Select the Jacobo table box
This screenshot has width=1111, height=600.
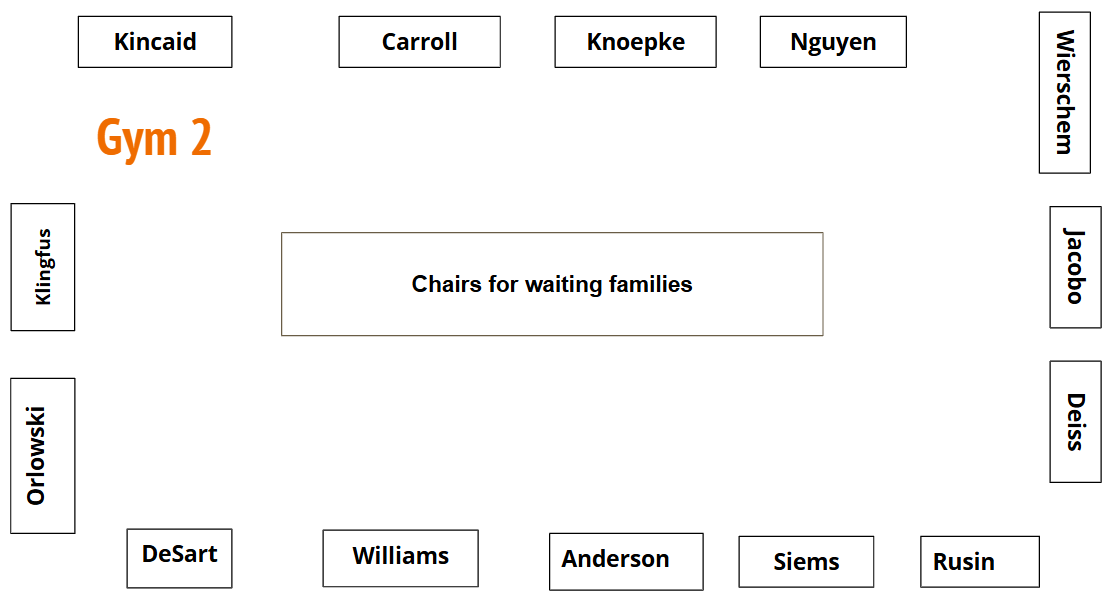click(x=1075, y=267)
